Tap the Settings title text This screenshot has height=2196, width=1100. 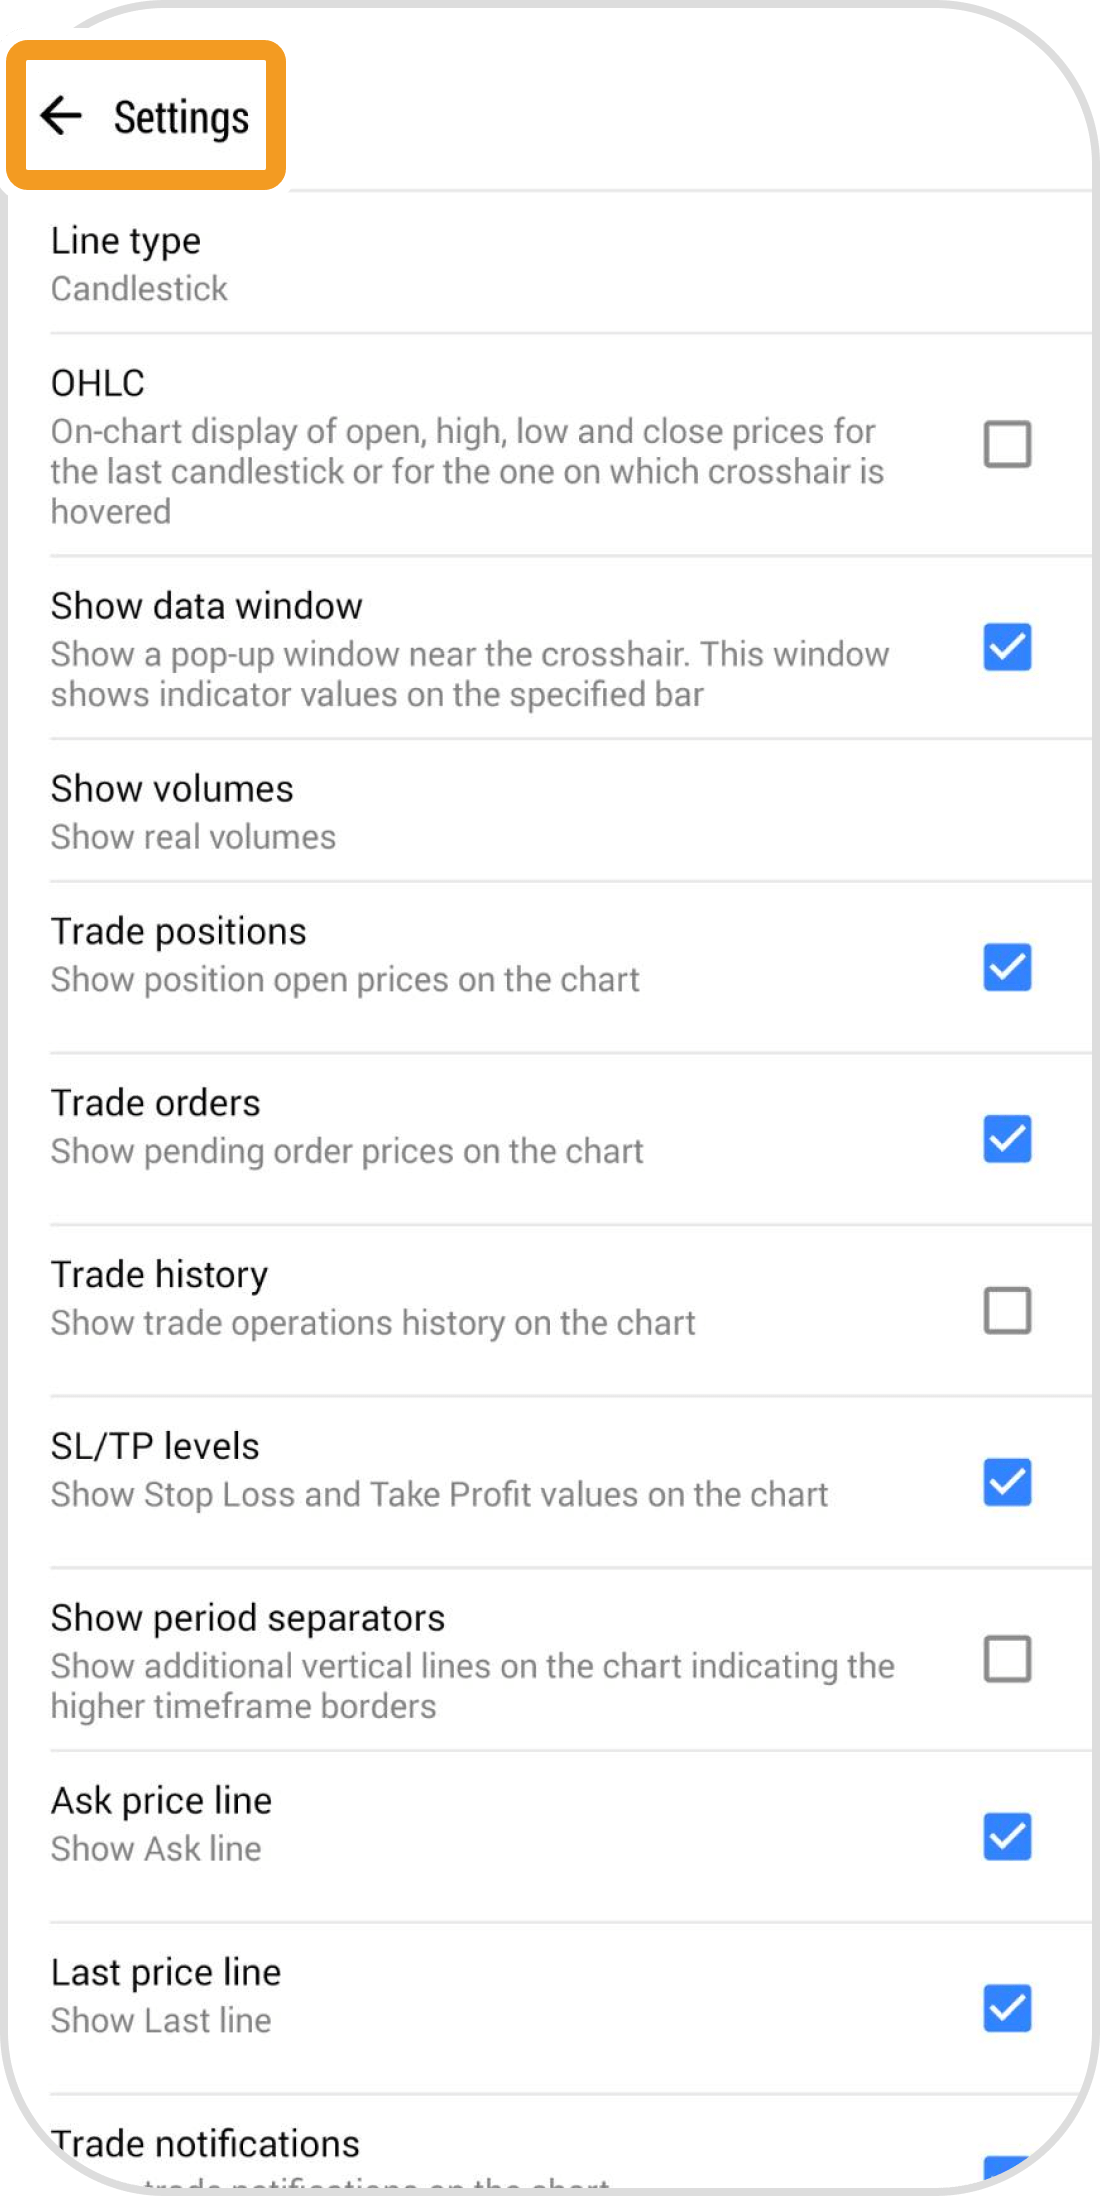[181, 118]
